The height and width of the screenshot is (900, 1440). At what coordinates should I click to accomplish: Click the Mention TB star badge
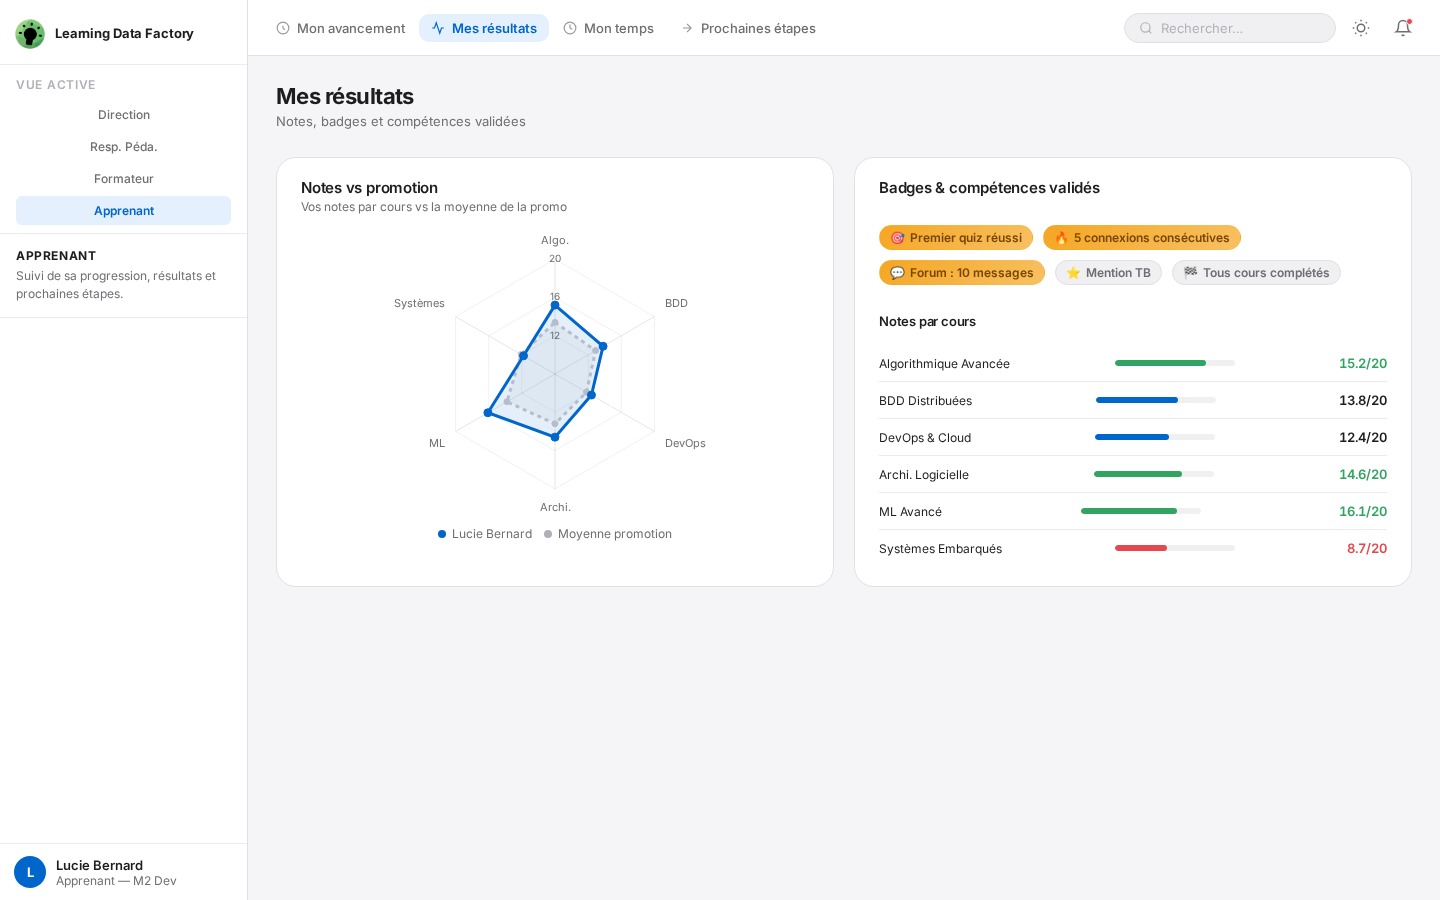[x=1108, y=273]
